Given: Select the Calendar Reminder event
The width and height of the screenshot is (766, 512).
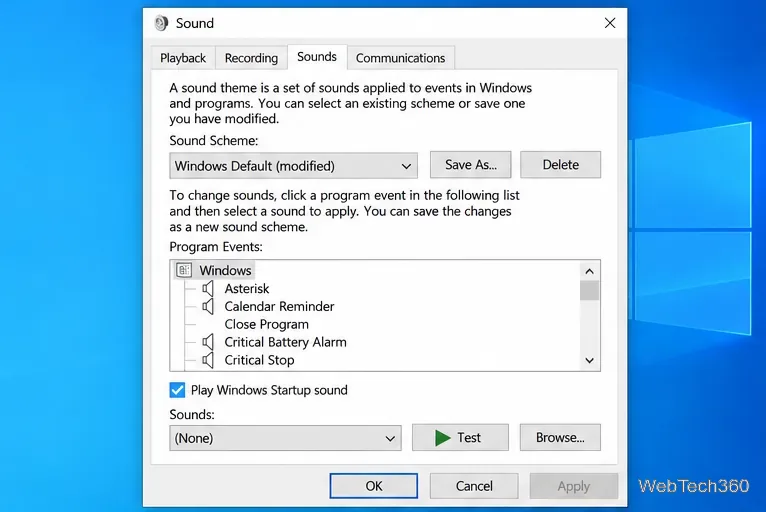Looking at the screenshot, I should click(x=279, y=306).
